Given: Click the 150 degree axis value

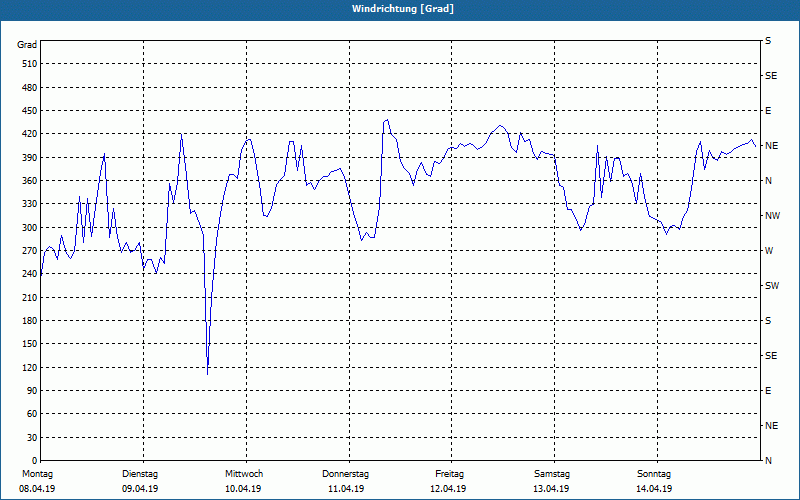Looking at the screenshot, I should (x=29, y=344).
